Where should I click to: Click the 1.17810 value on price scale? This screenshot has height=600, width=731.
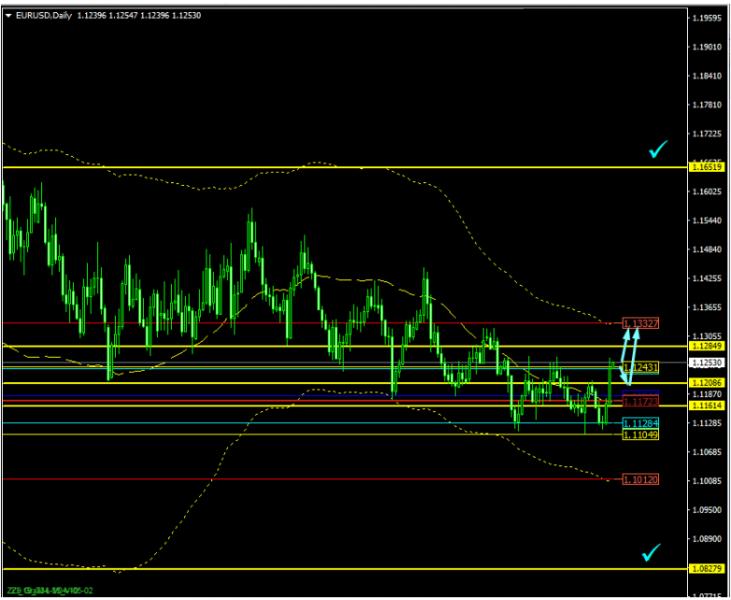pyautogui.click(x=707, y=105)
